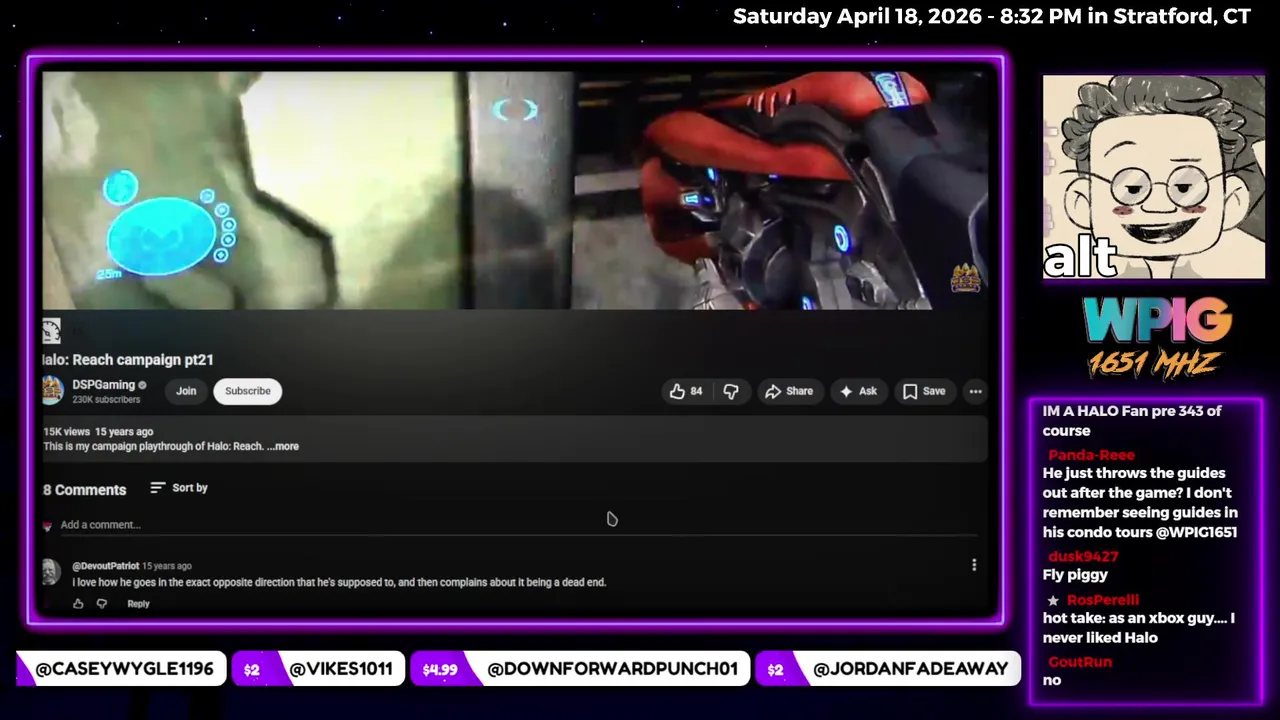Click the 'Fly piggy' chat message

1075,575
